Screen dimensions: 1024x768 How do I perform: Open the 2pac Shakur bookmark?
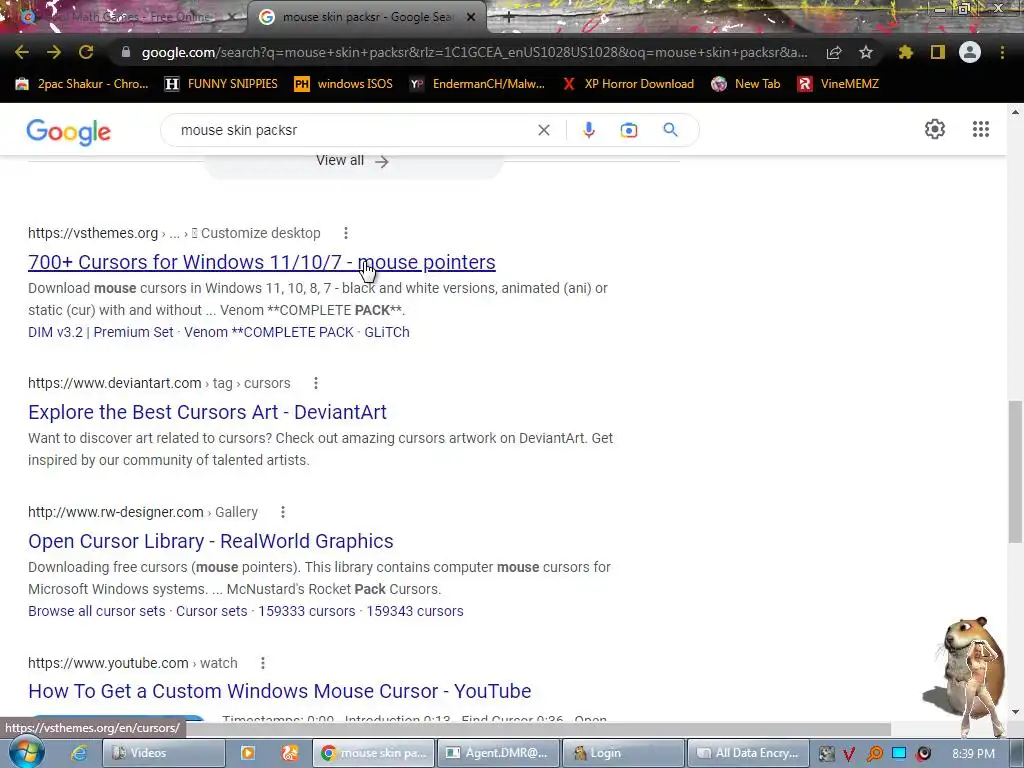pos(82,84)
